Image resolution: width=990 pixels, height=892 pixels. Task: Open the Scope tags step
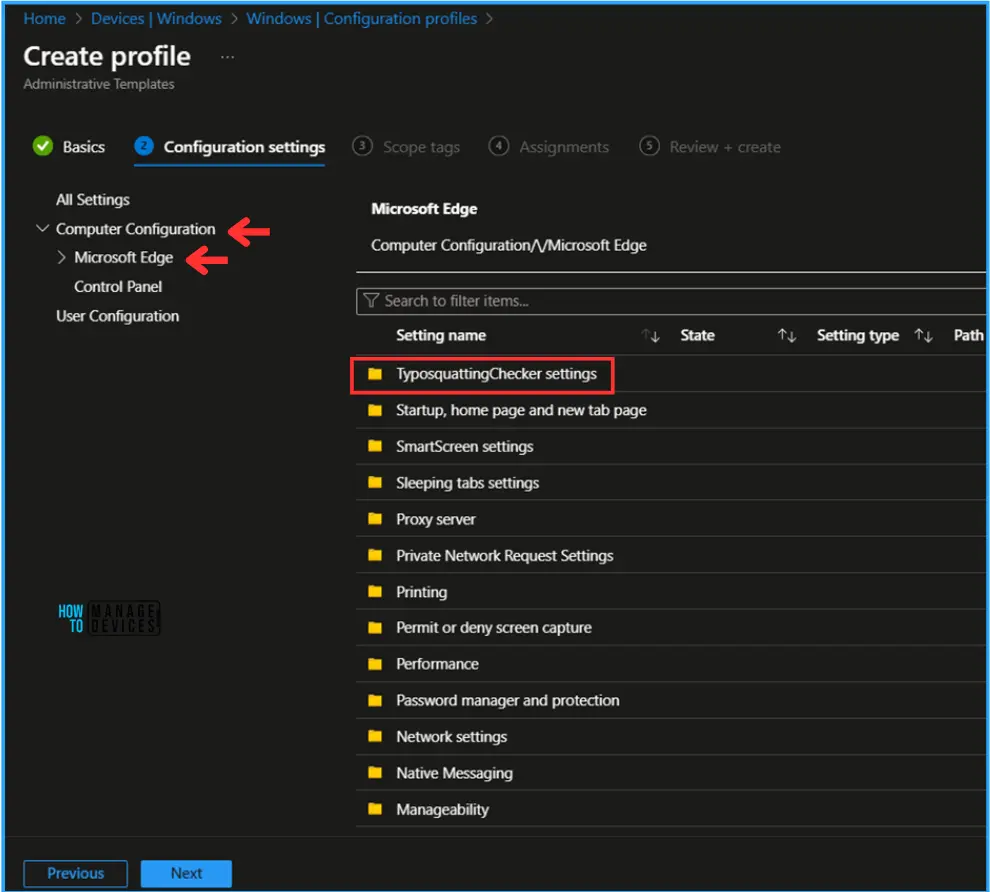tap(406, 147)
